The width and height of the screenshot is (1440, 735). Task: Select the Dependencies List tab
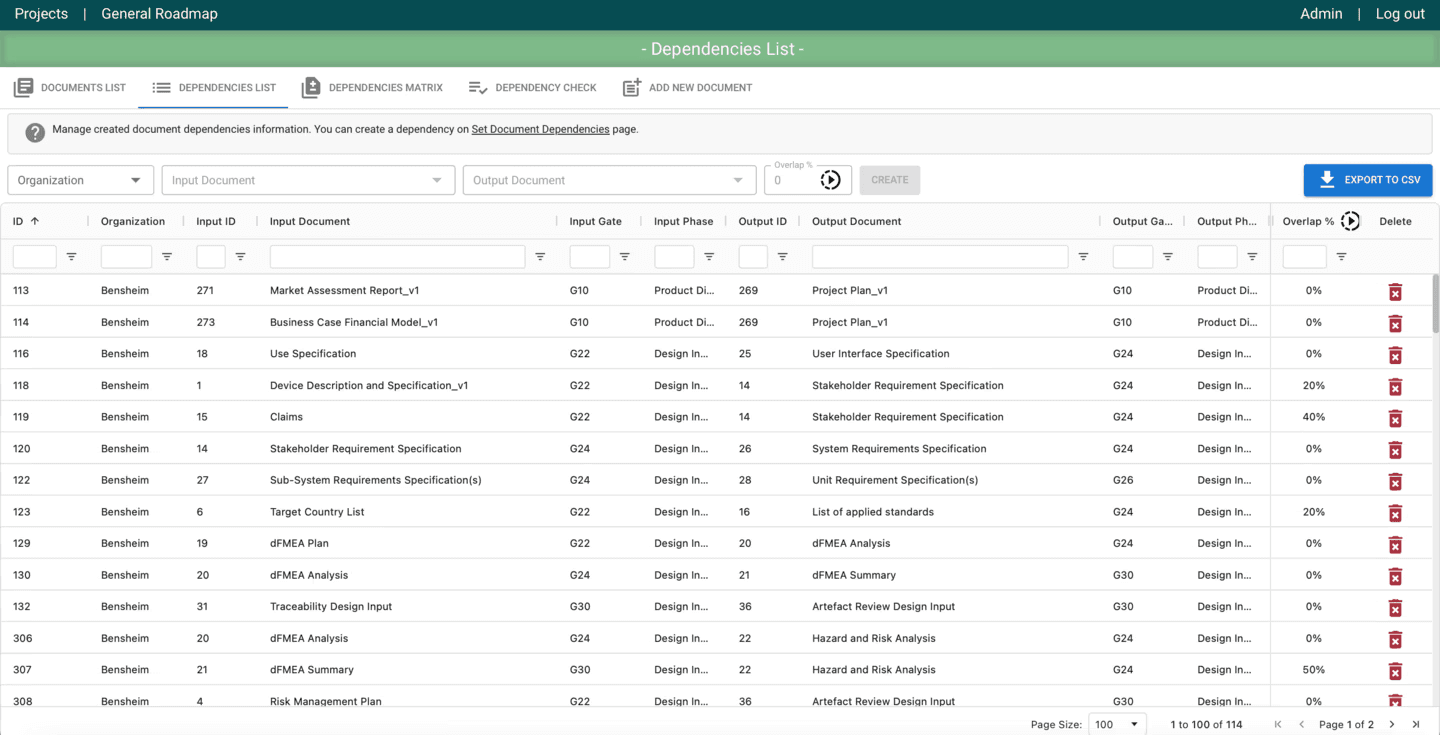tap(214, 88)
